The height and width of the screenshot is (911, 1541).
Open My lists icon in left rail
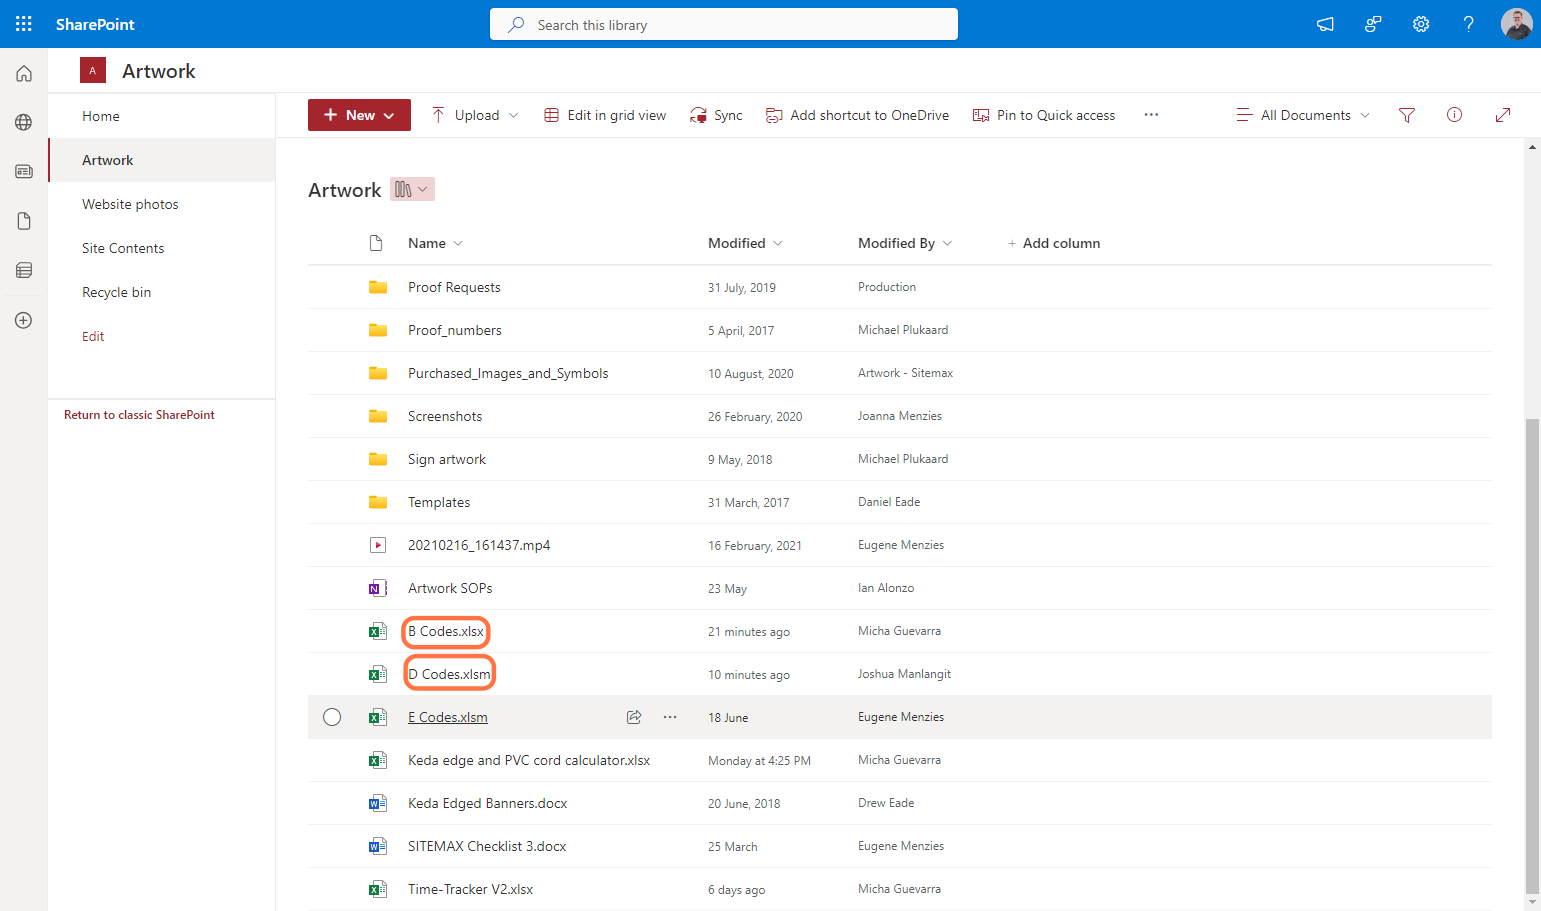[x=24, y=270]
